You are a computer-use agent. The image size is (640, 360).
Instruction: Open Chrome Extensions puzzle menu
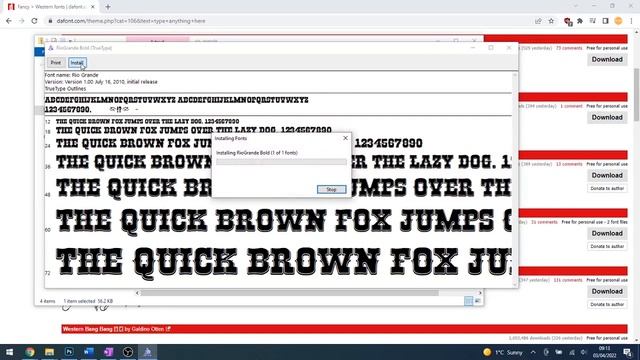point(580,21)
